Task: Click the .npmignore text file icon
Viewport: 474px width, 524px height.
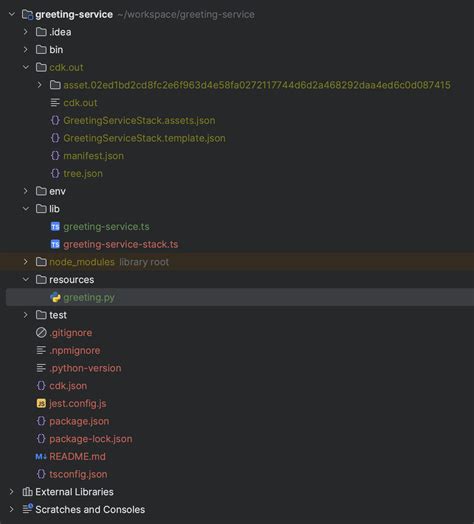Action: point(41,350)
